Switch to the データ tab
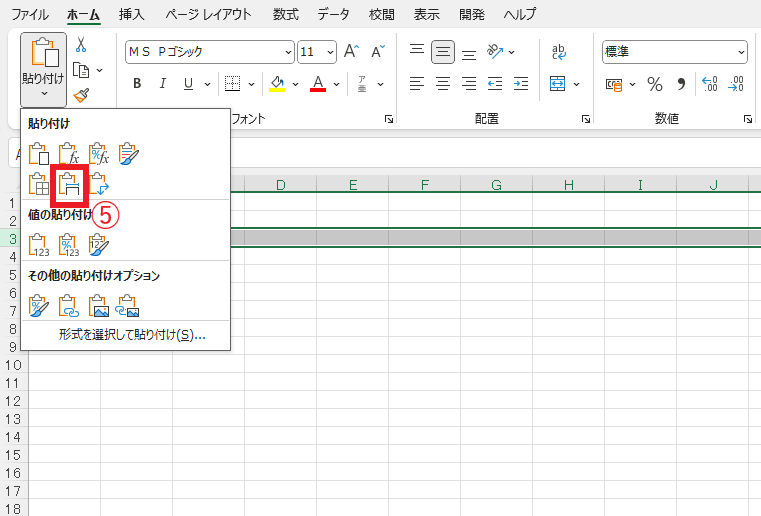761x516 pixels. coord(333,15)
